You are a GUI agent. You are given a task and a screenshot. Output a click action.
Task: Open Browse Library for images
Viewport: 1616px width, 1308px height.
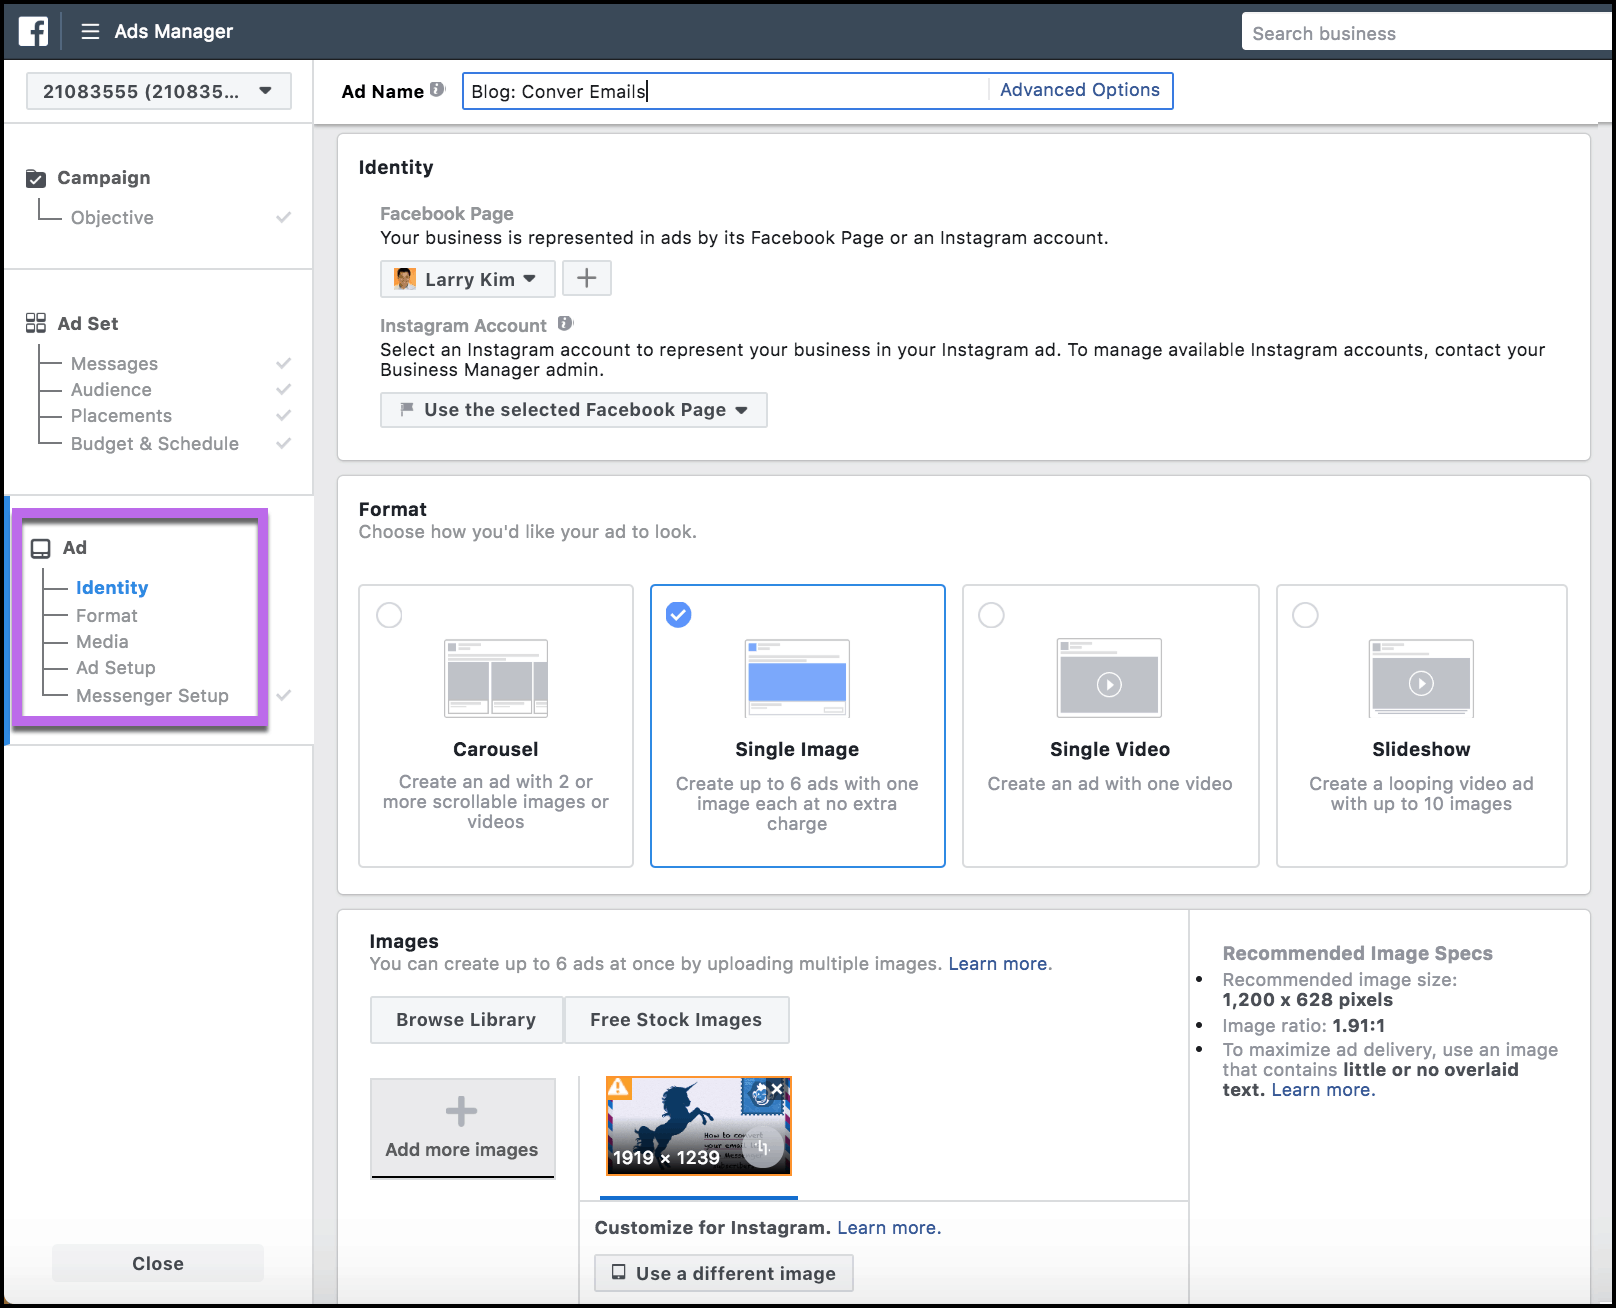click(x=466, y=1019)
